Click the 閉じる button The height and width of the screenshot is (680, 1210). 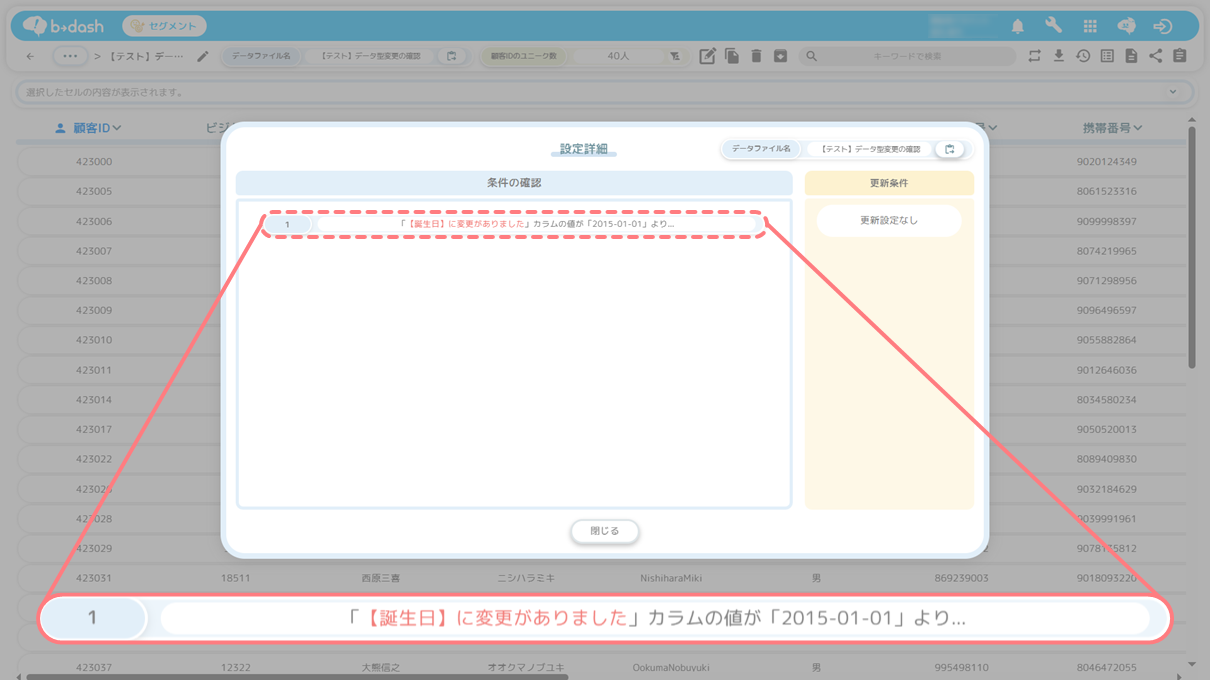tap(604, 531)
